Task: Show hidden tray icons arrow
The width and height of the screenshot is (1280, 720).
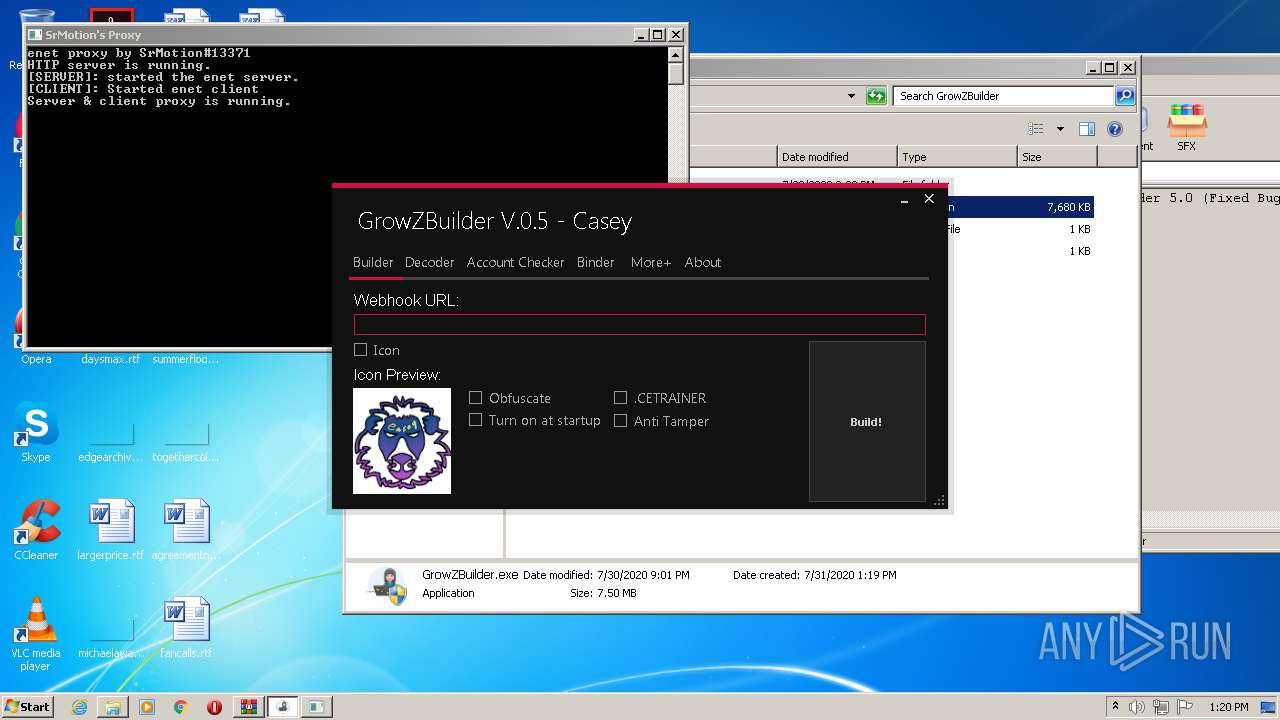Action: (1115, 706)
